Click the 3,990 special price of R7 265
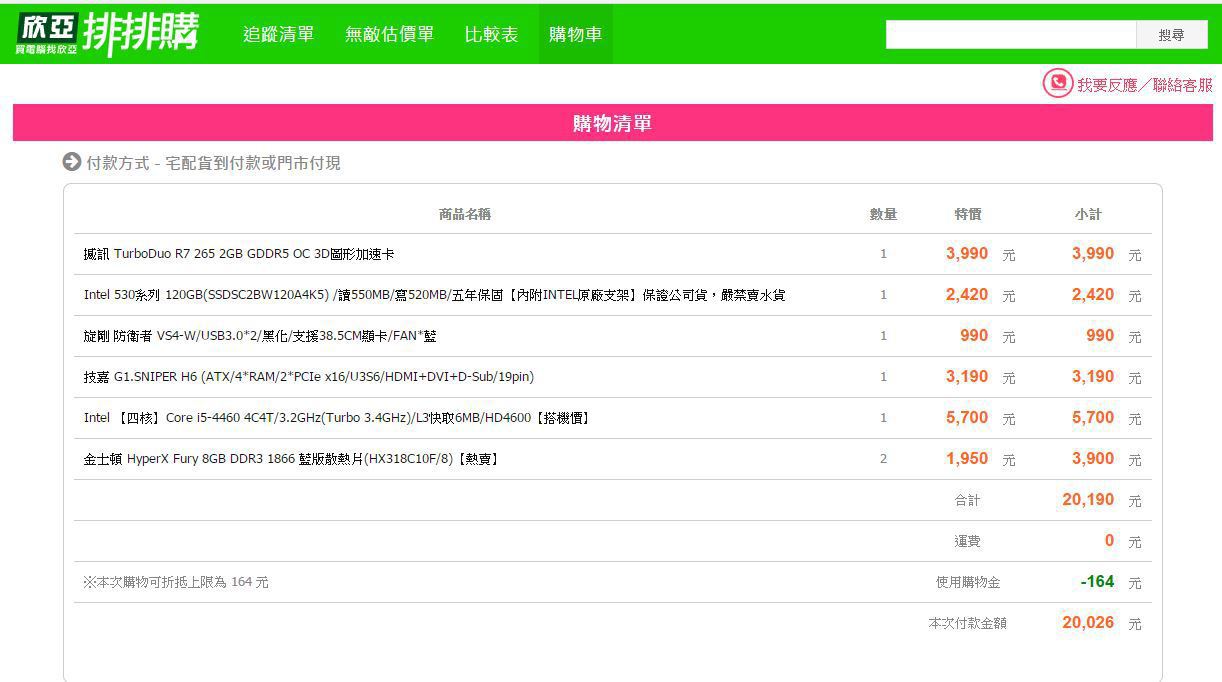1222x682 pixels. click(x=967, y=254)
